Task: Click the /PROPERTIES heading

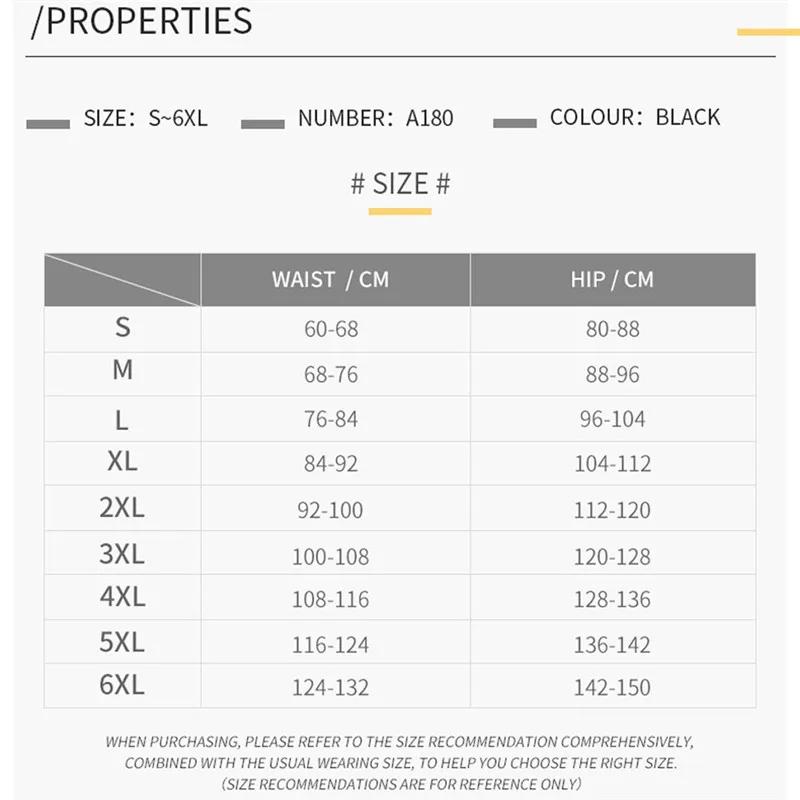Action: [141, 21]
